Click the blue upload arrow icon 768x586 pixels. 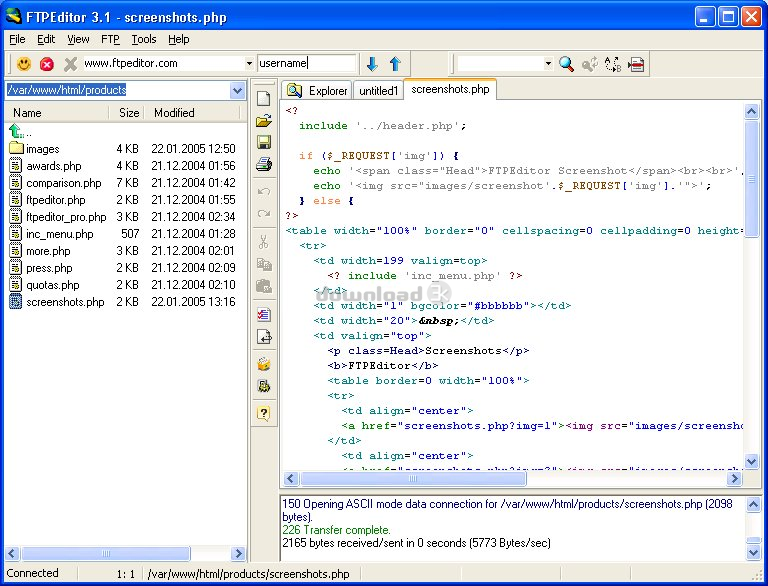pyautogui.click(x=394, y=64)
